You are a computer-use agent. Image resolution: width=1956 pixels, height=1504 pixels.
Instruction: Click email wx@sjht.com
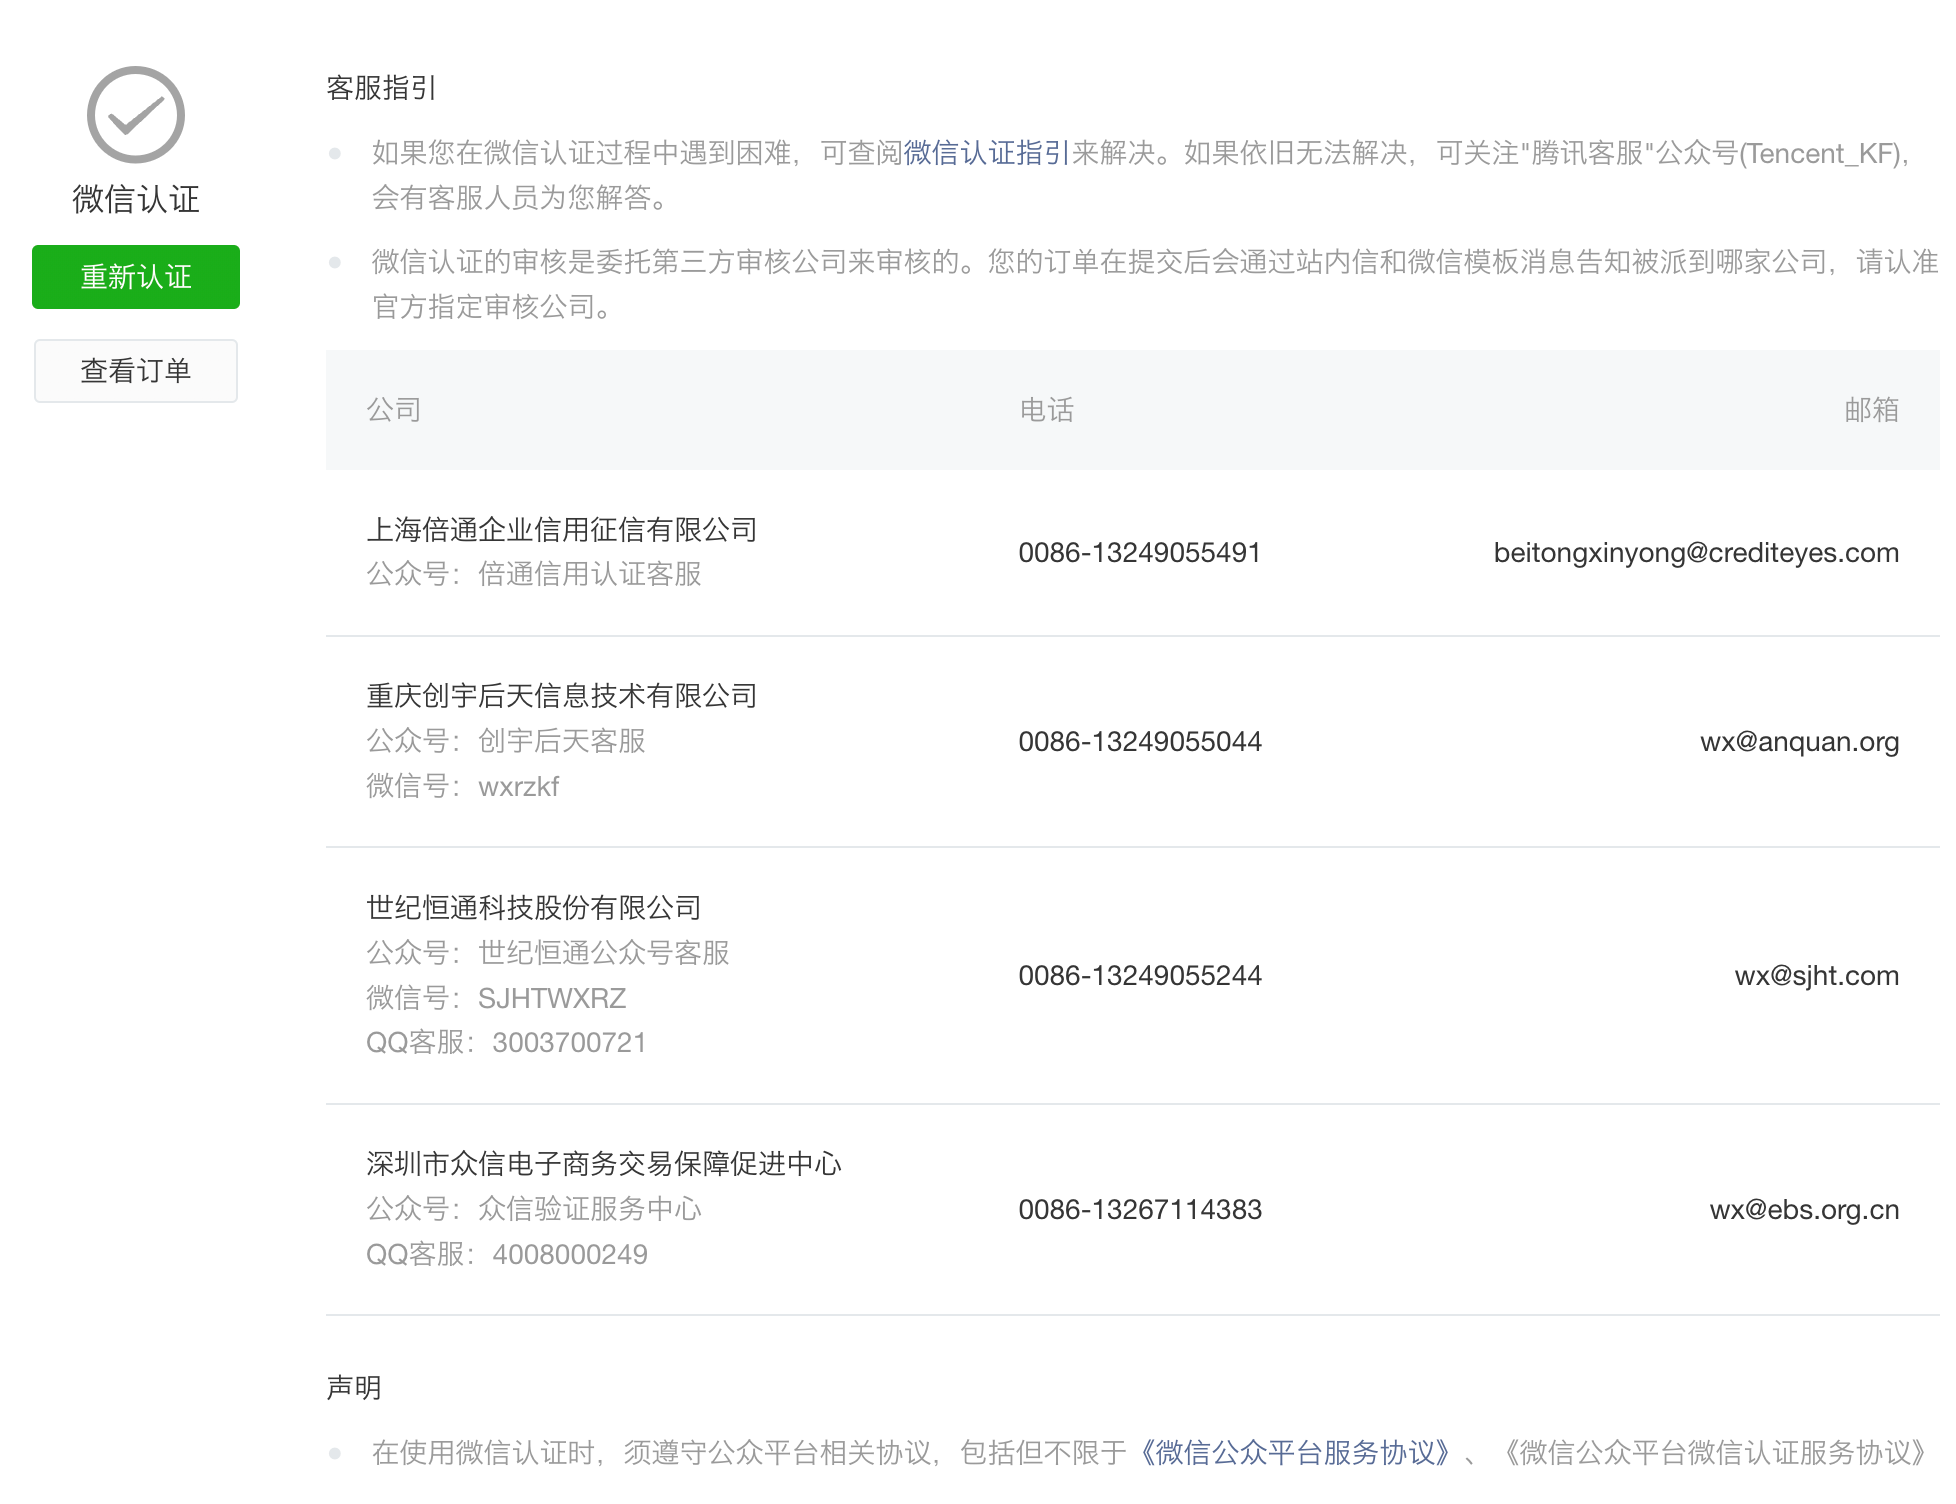coord(1816,976)
